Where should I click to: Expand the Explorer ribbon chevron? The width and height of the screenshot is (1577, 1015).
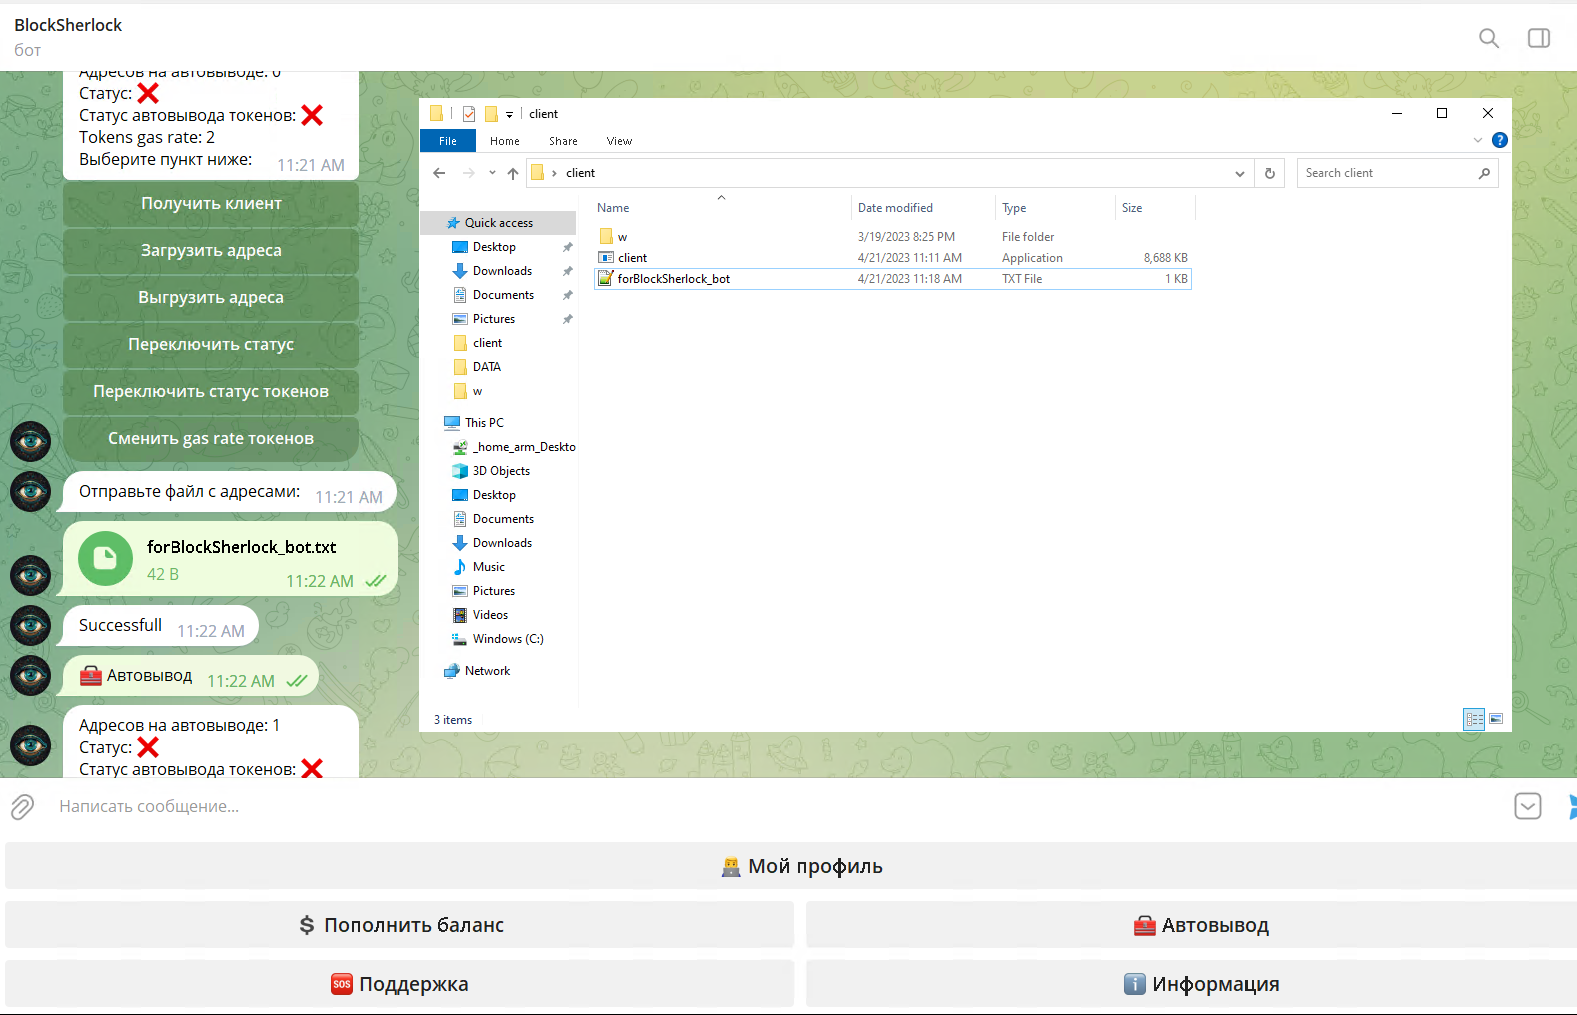tap(1478, 140)
